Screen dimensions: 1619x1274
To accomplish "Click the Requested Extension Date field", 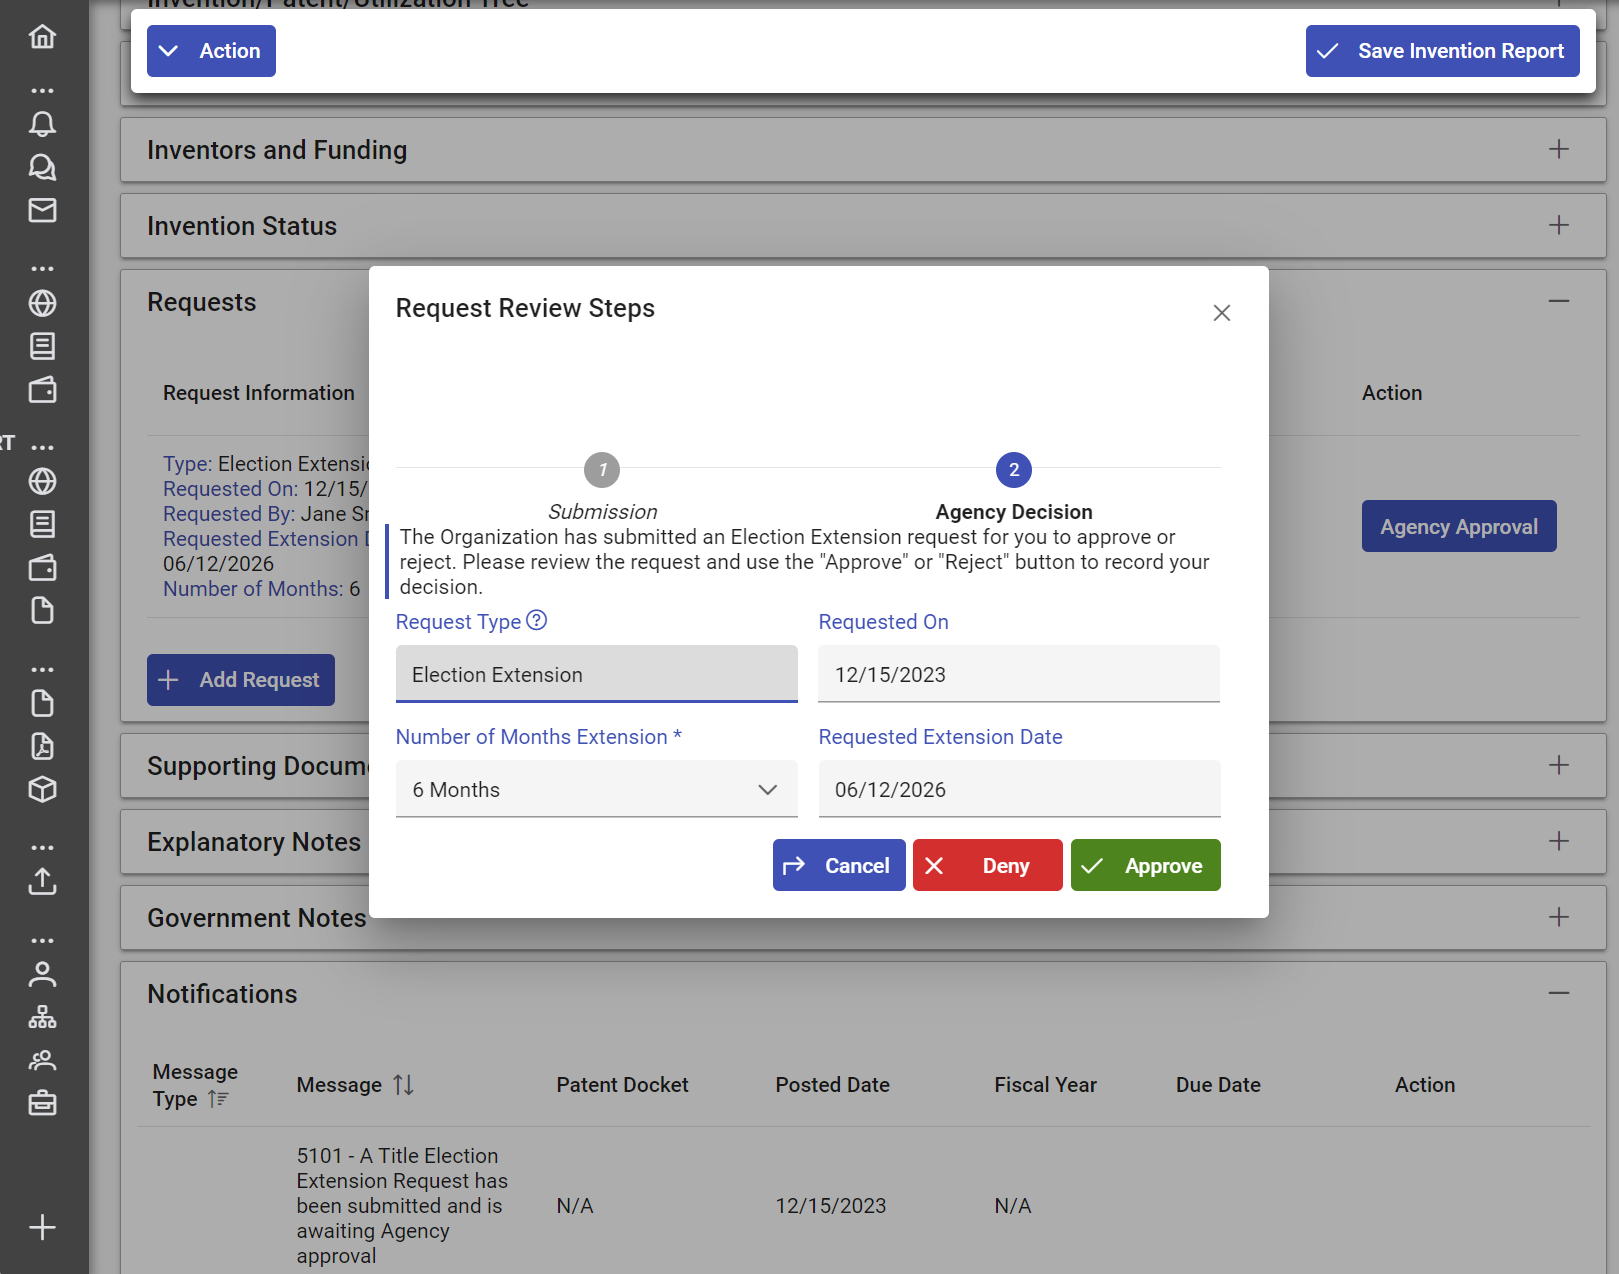I will coord(1018,789).
